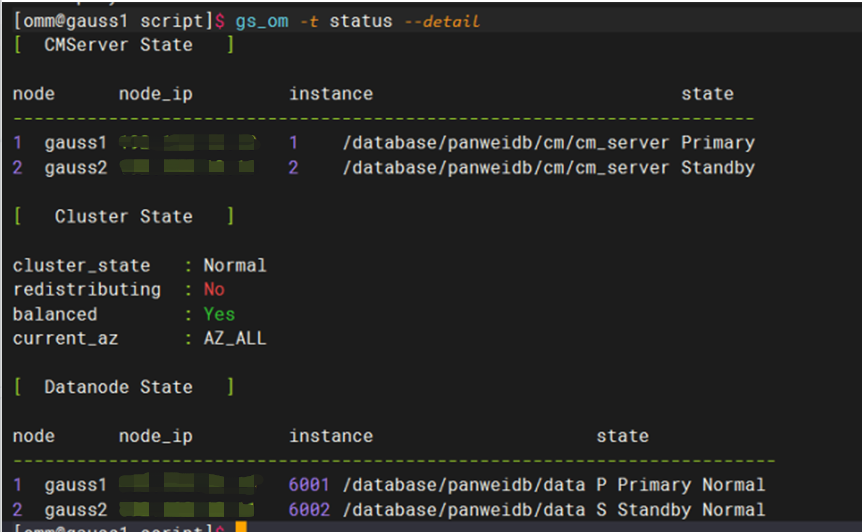
Task: Click gauss2's cm_server path
Action: tap(505, 167)
